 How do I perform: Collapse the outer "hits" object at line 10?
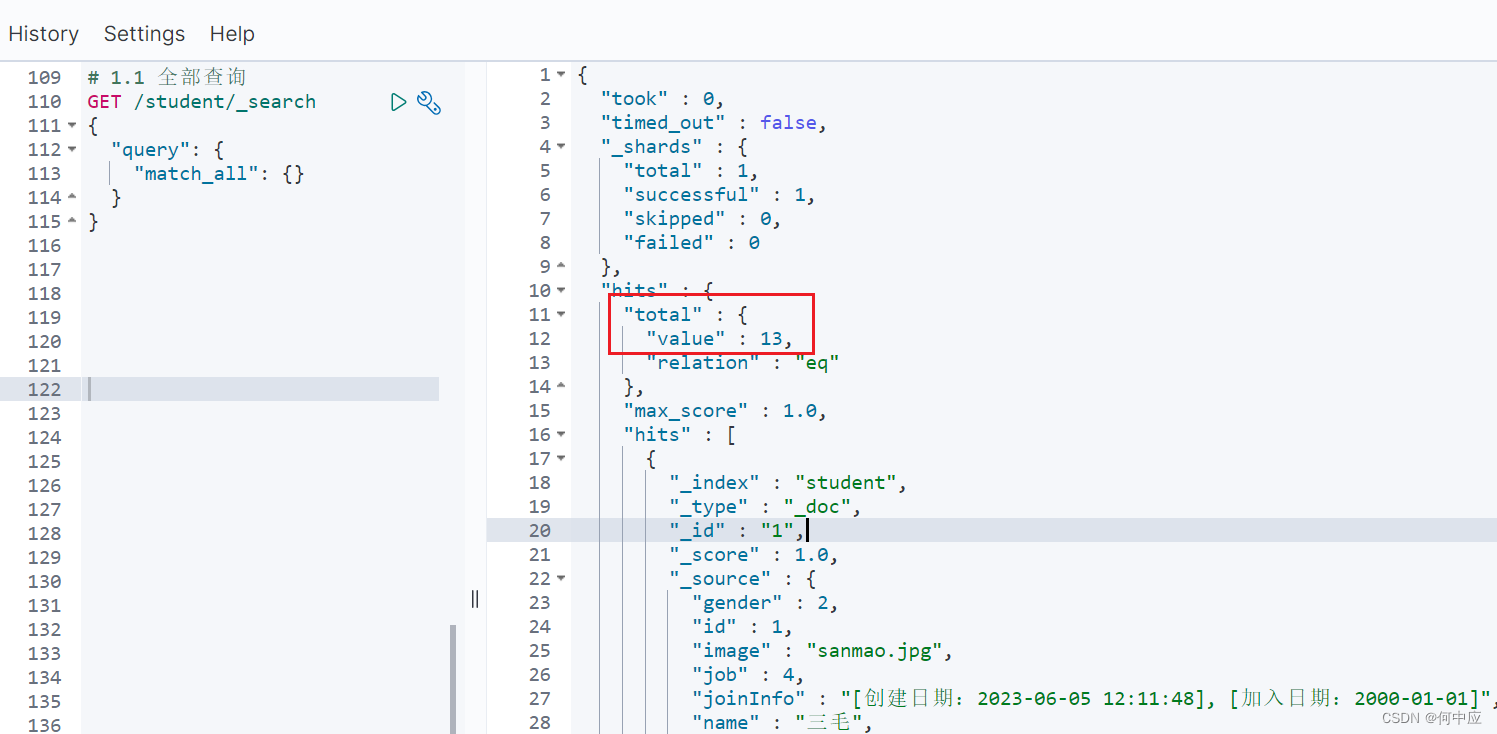click(560, 291)
